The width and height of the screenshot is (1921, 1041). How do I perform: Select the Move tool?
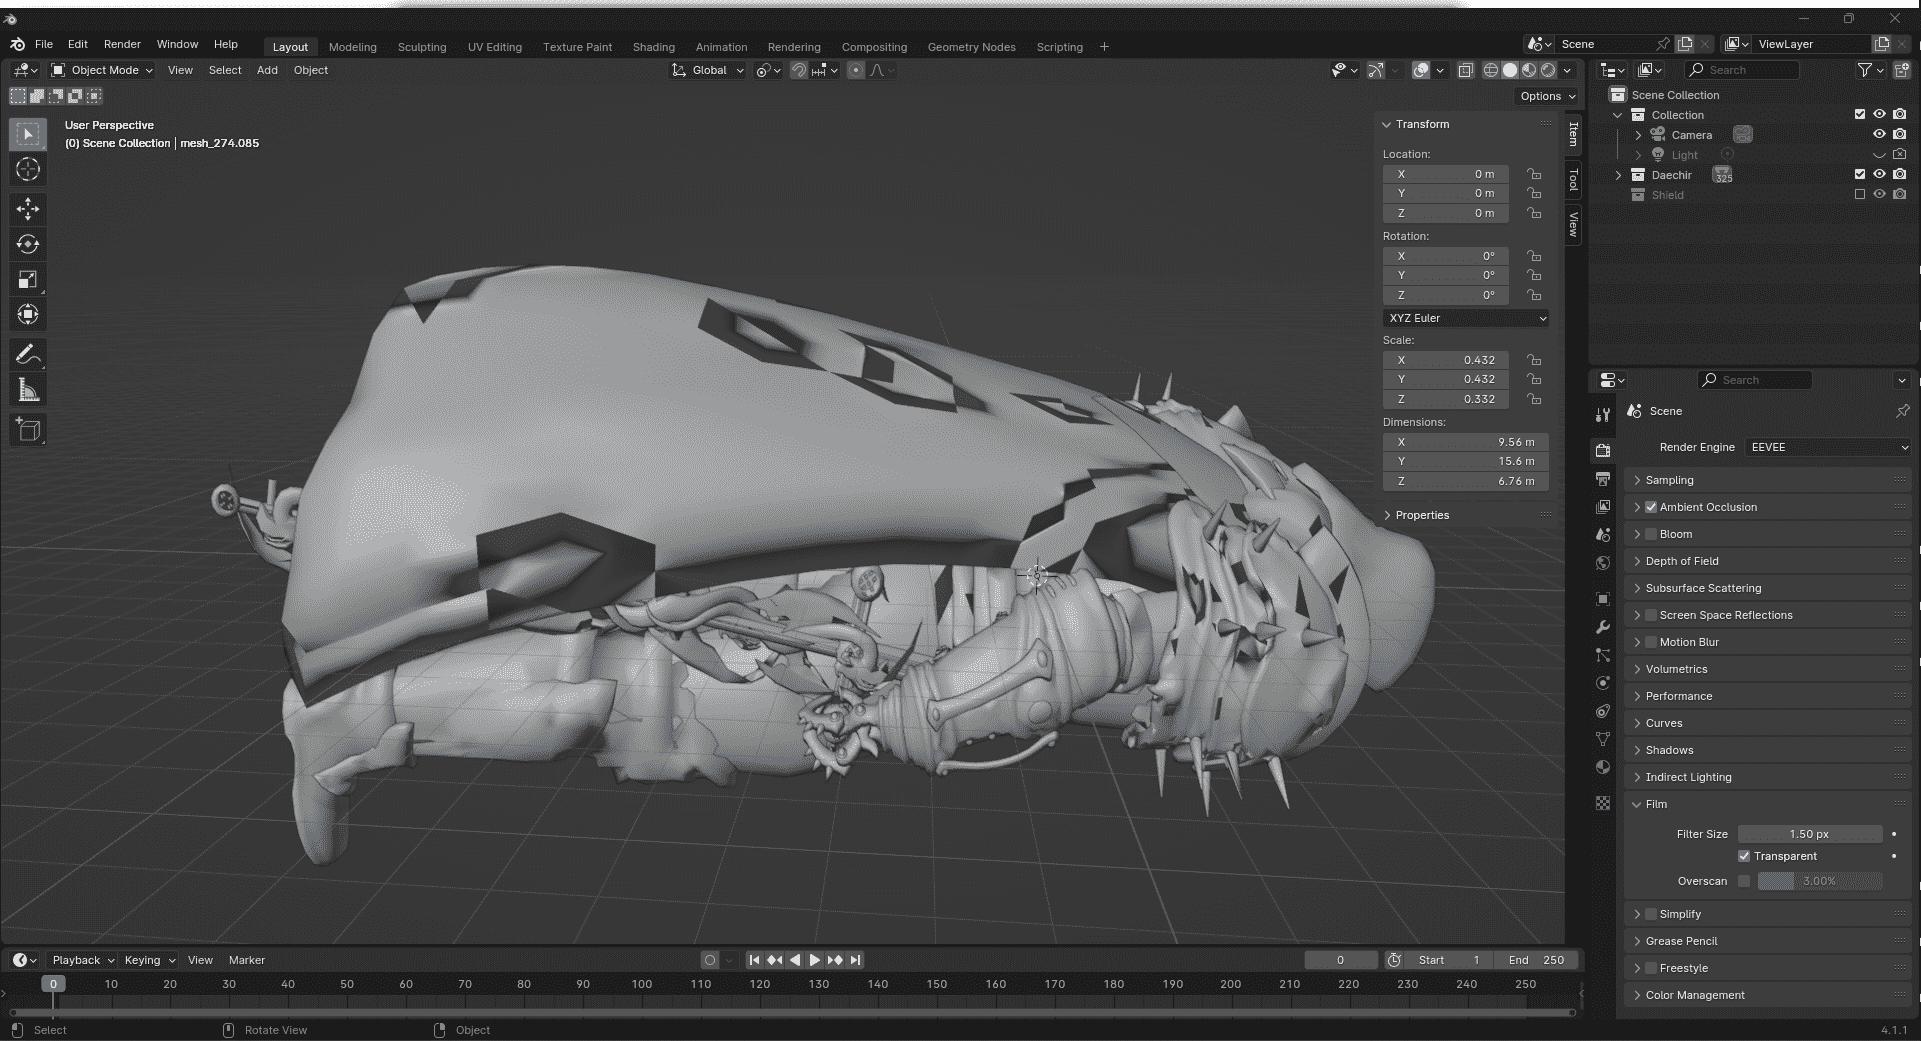[28, 208]
